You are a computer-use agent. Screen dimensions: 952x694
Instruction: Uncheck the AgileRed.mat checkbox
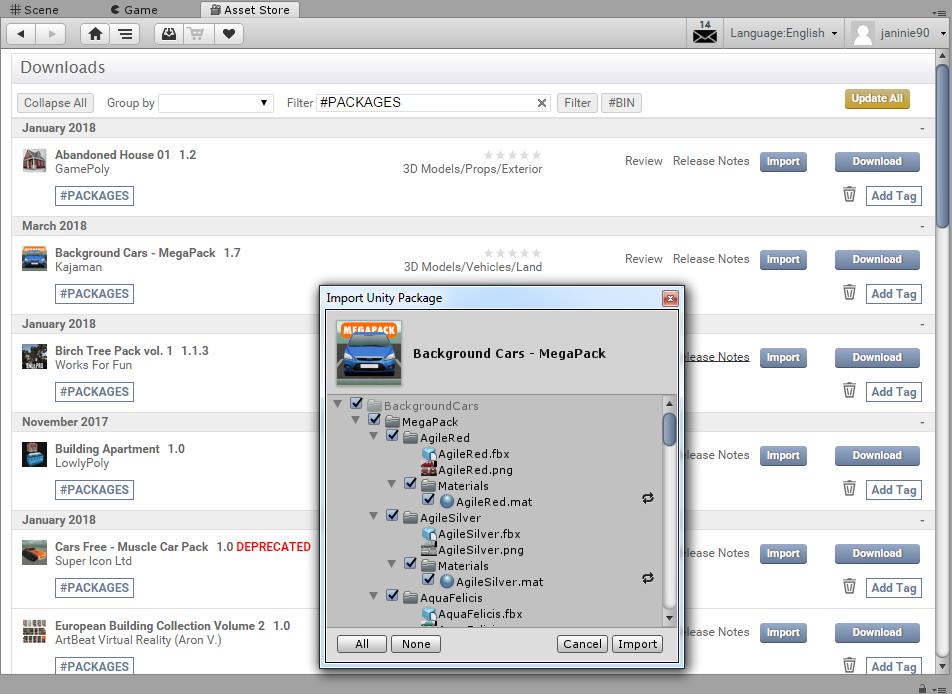click(x=429, y=499)
